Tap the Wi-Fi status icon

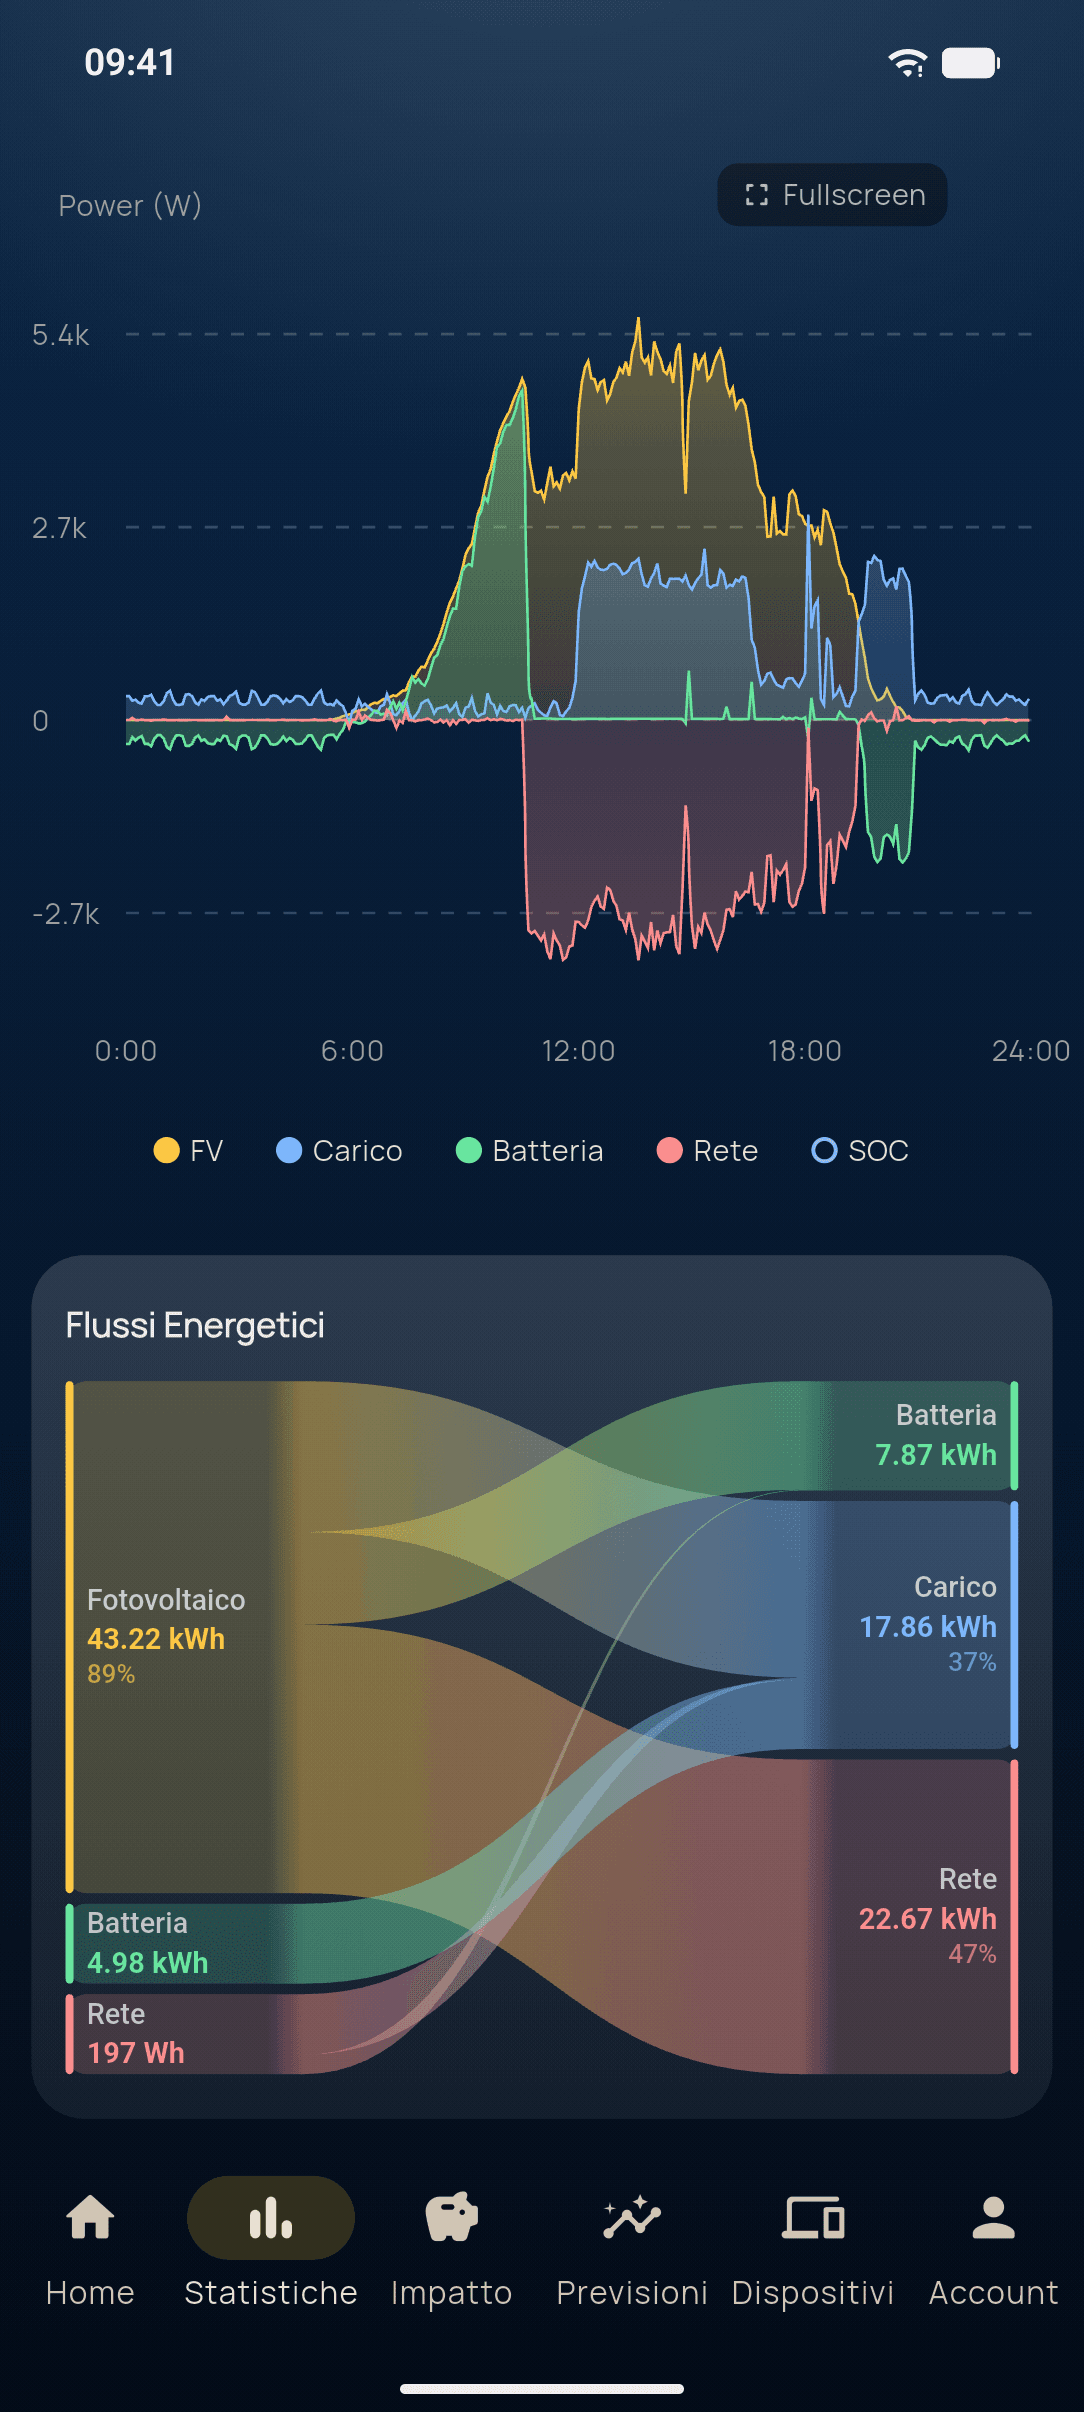pos(908,63)
